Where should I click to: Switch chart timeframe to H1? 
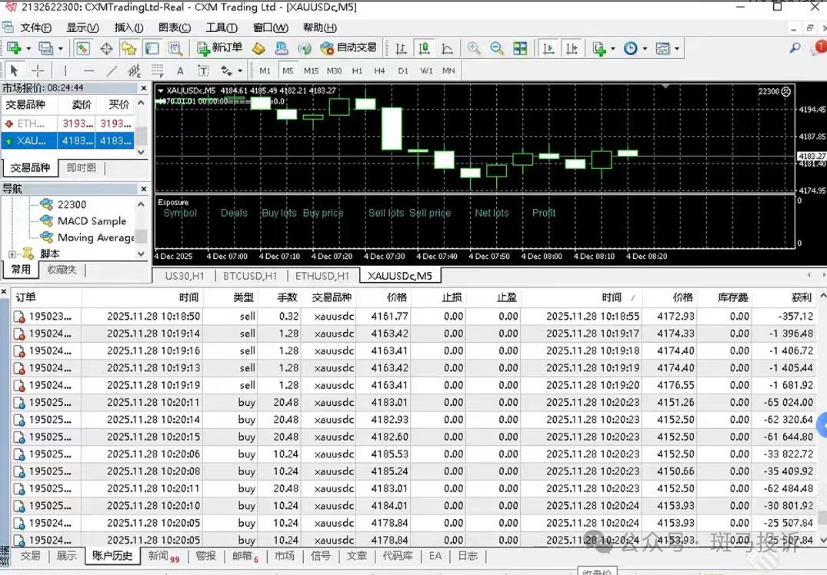357,71
